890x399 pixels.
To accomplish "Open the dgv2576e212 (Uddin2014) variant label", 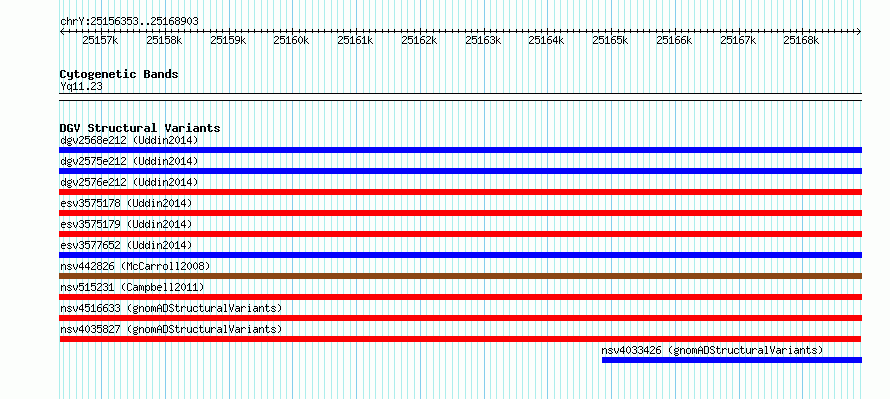I will [x=129, y=182].
